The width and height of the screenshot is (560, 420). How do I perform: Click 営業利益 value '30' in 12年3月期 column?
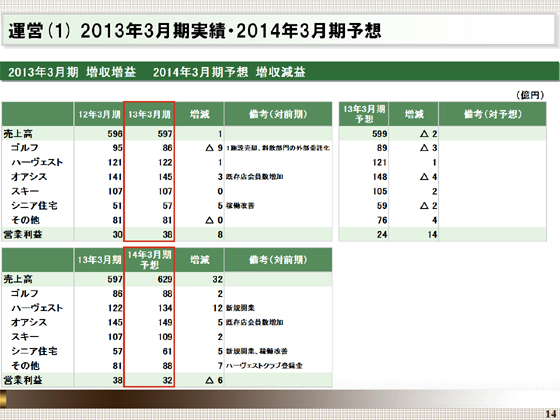117,235
